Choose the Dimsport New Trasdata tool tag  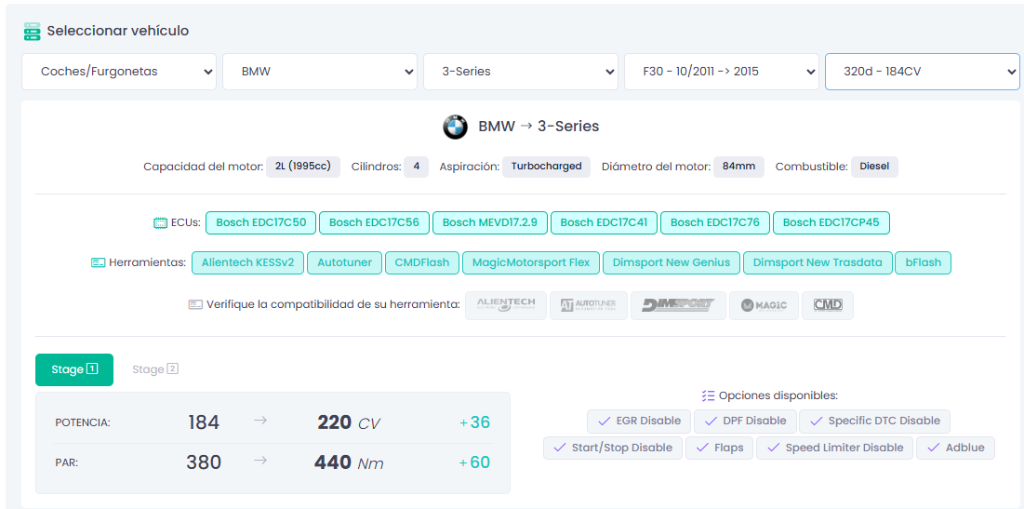(818, 263)
